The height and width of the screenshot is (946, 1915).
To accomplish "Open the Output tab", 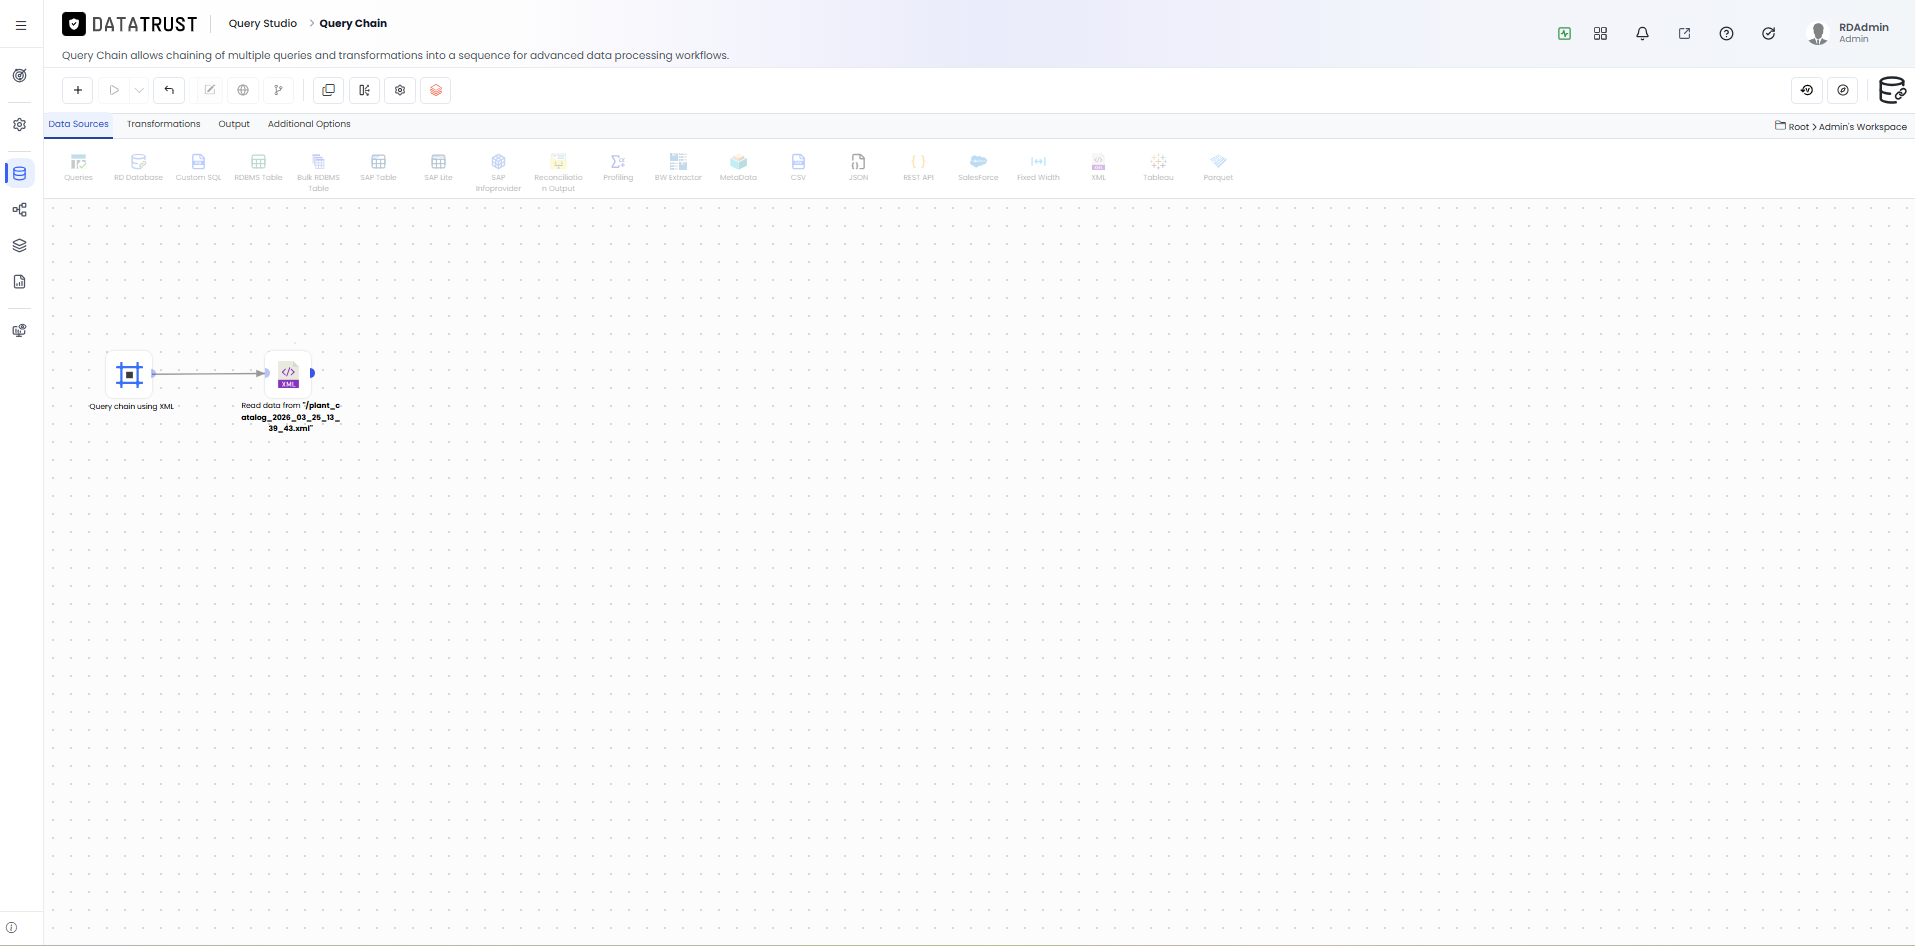I will coord(234,124).
